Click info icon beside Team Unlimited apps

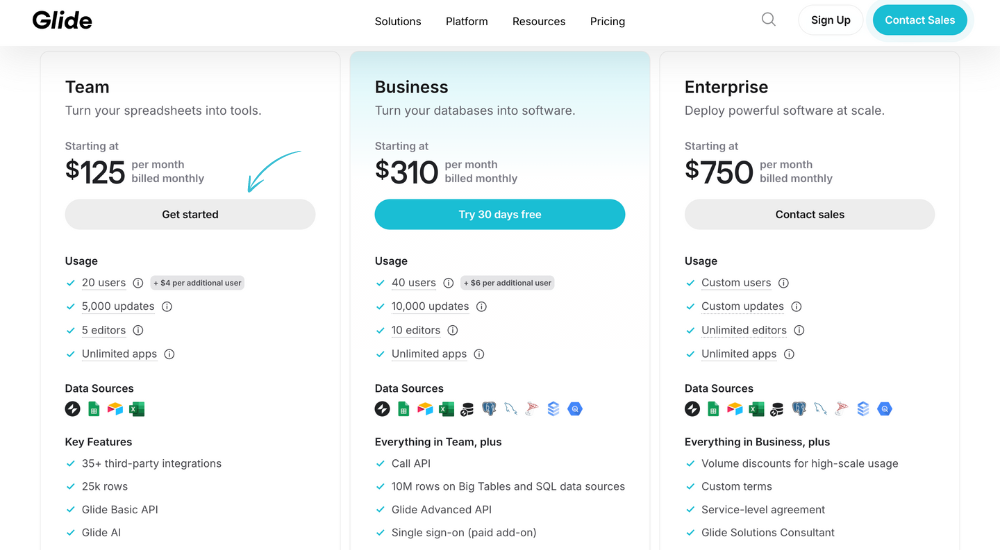pyautogui.click(x=169, y=354)
